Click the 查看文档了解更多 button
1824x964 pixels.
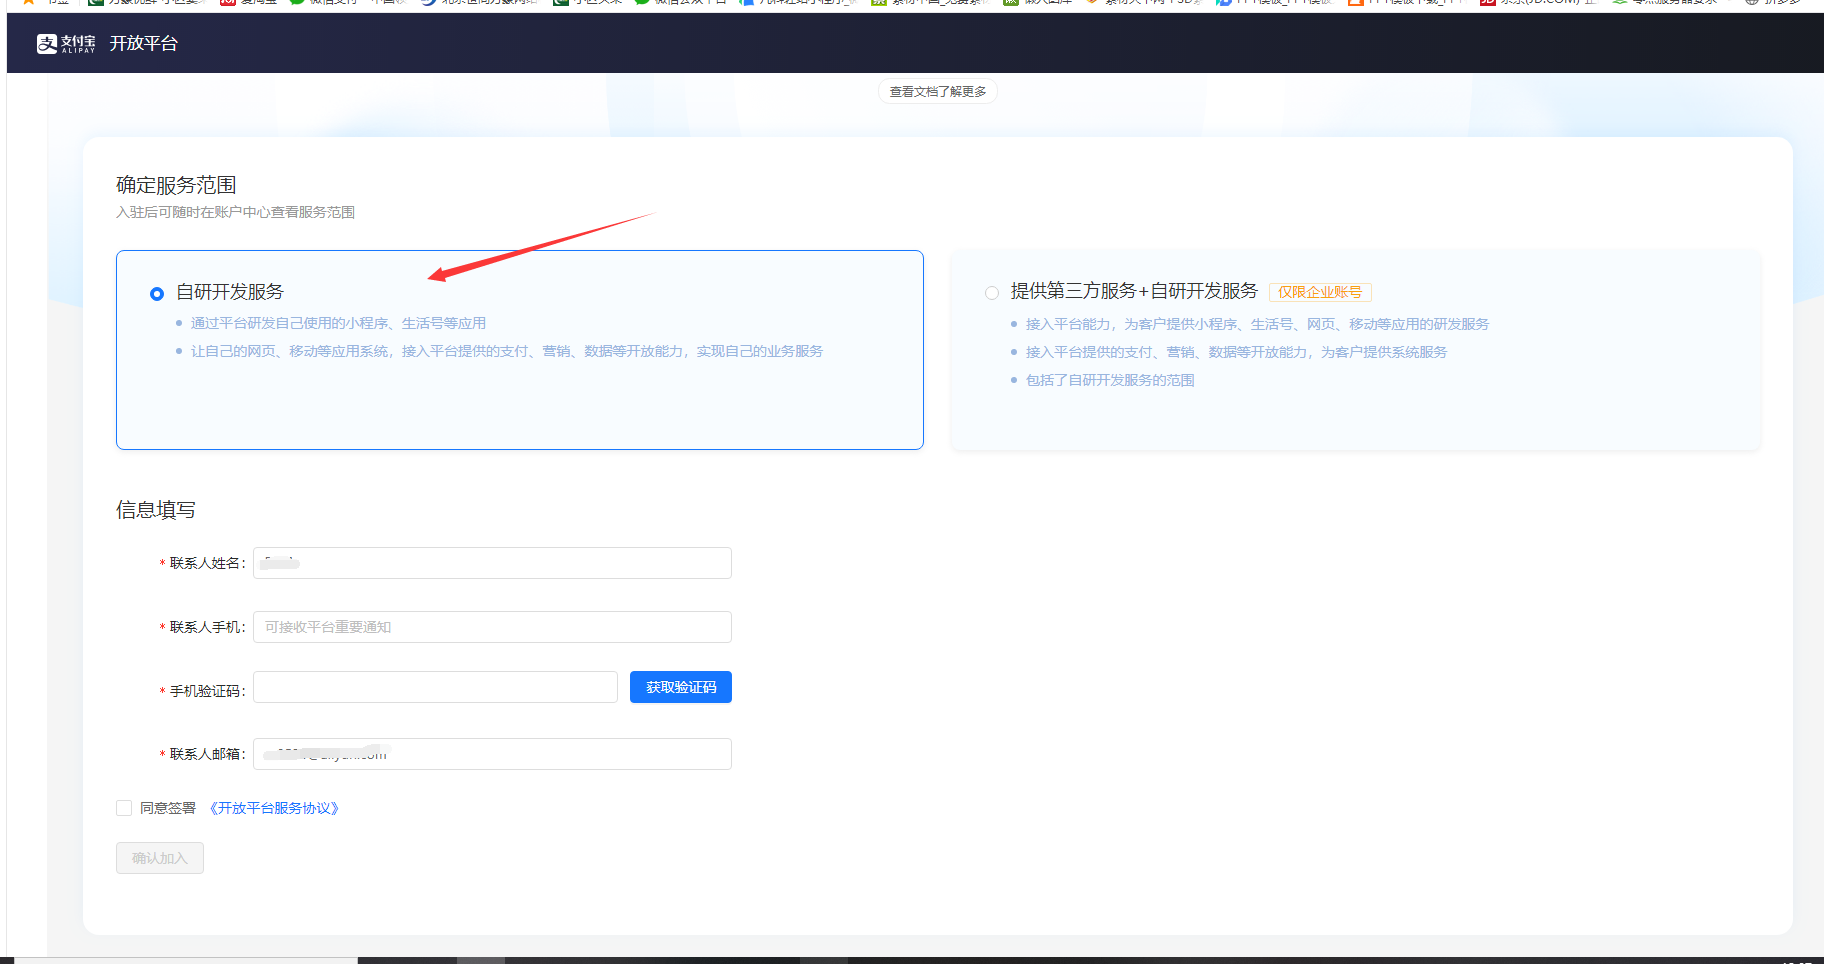pos(938,92)
